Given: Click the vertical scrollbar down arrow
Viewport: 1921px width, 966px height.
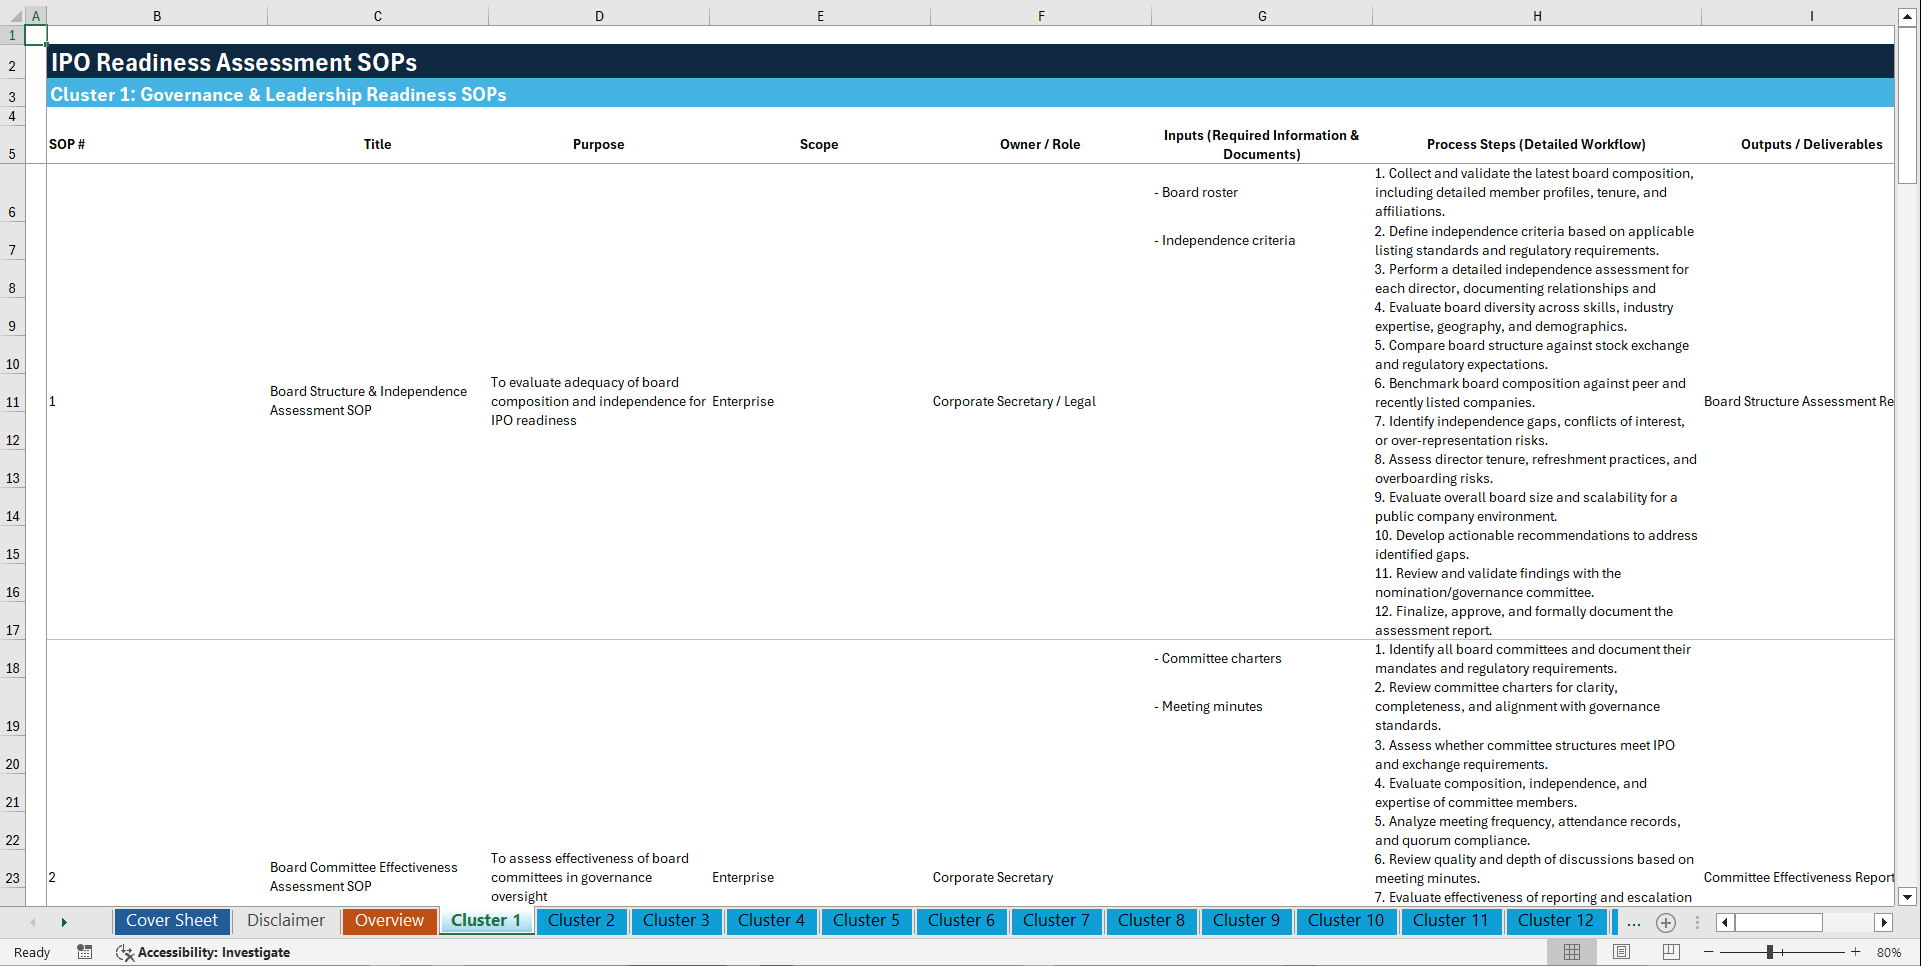Looking at the screenshot, I should [x=1908, y=898].
